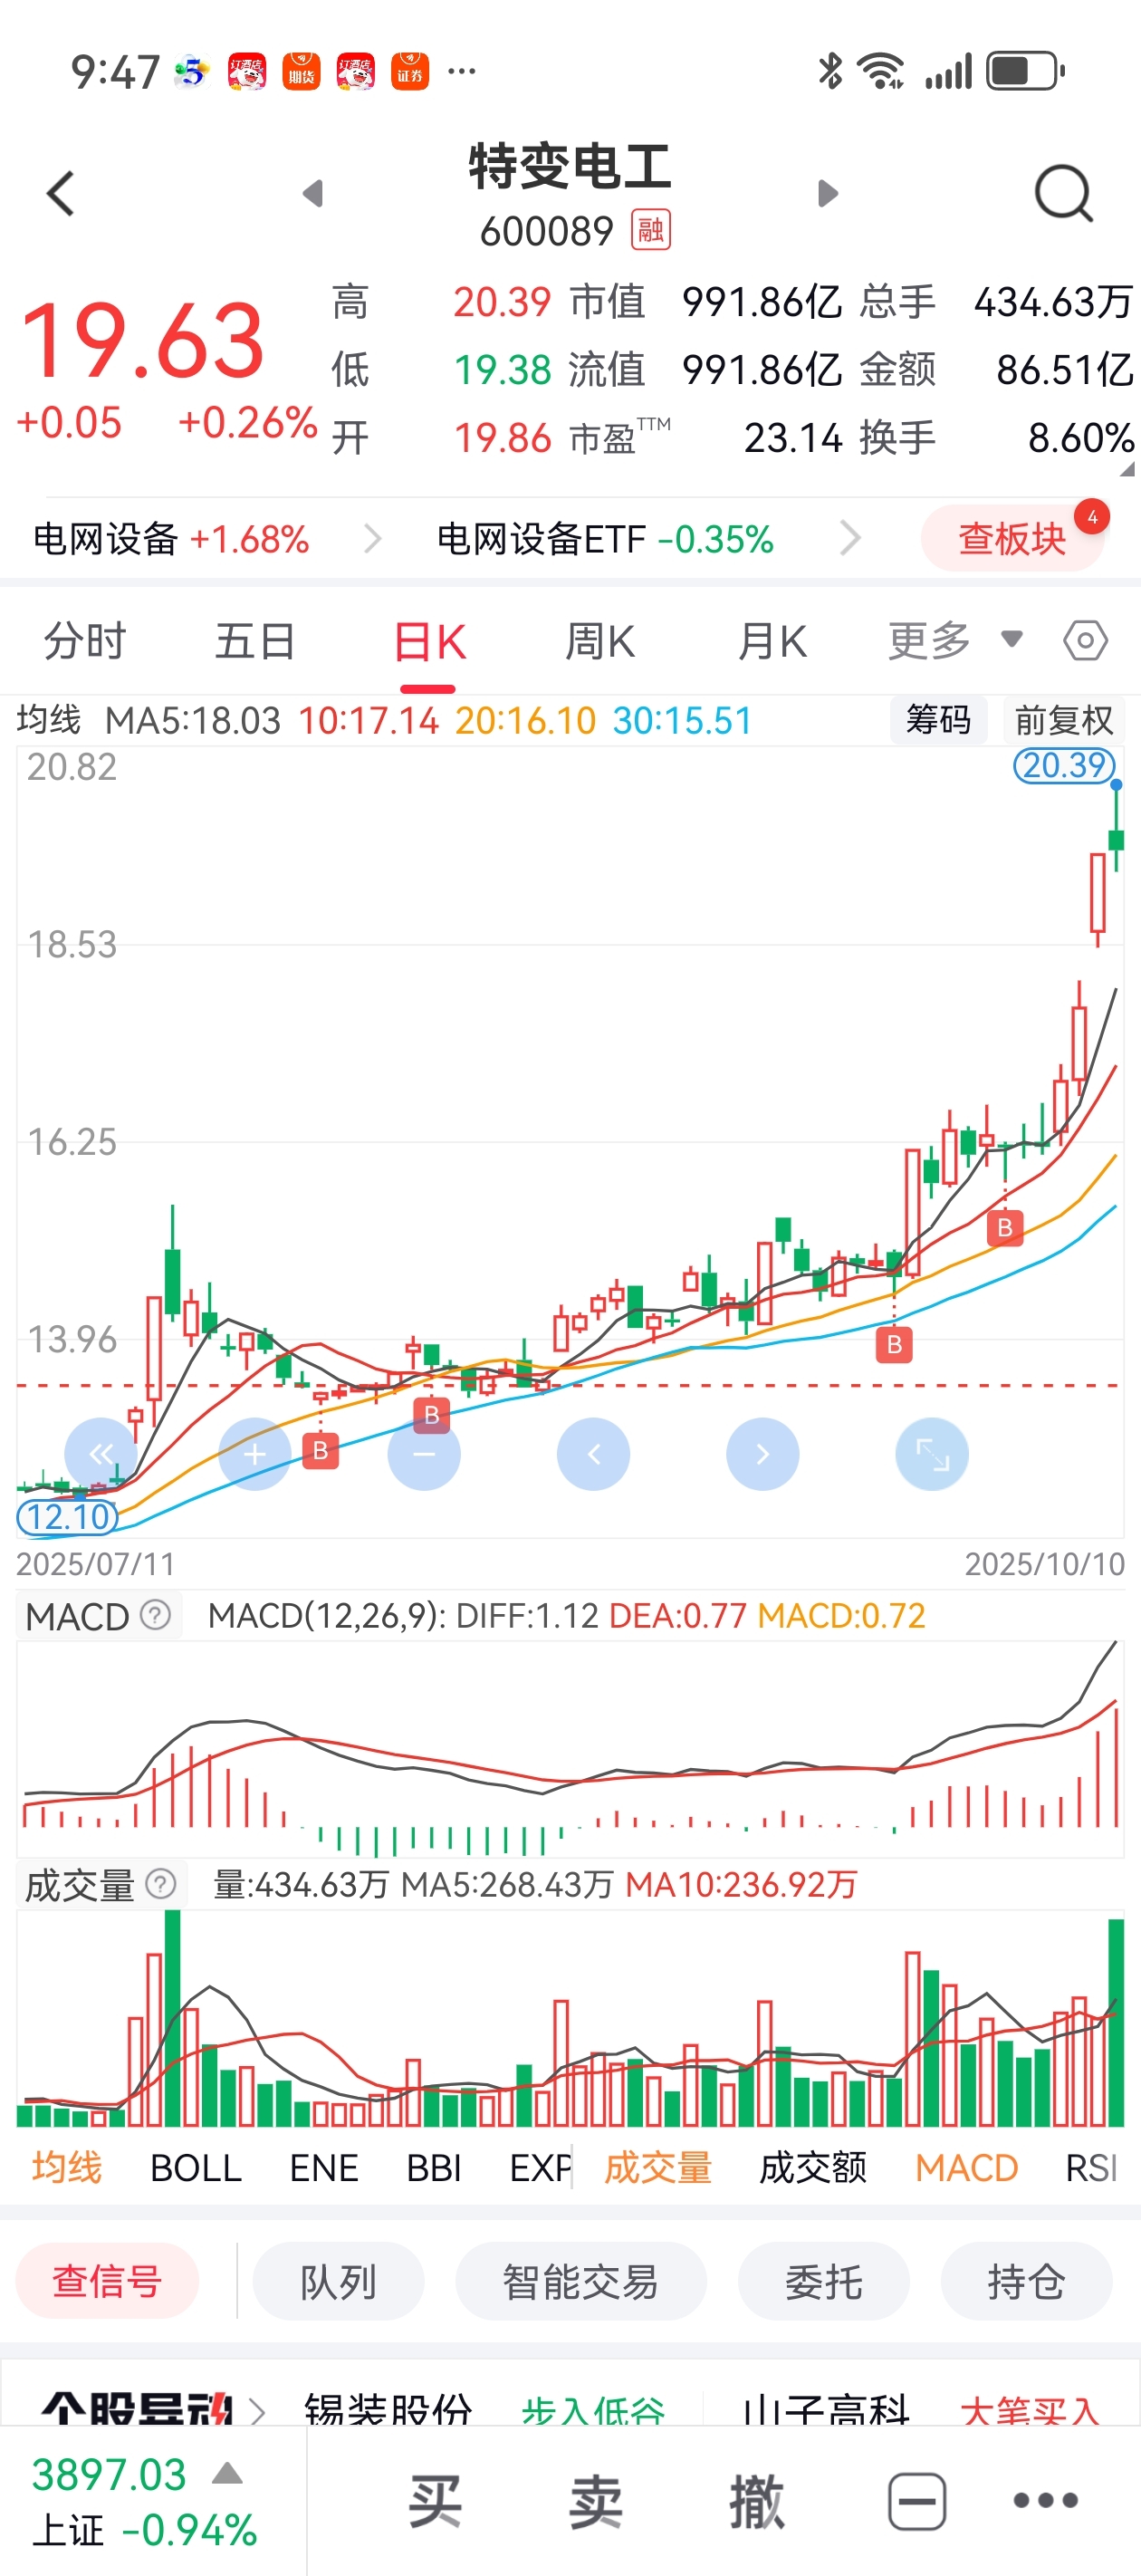Open the 委托 button
Viewport: 1141px width, 2576px height.
pyautogui.click(x=823, y=2281)
